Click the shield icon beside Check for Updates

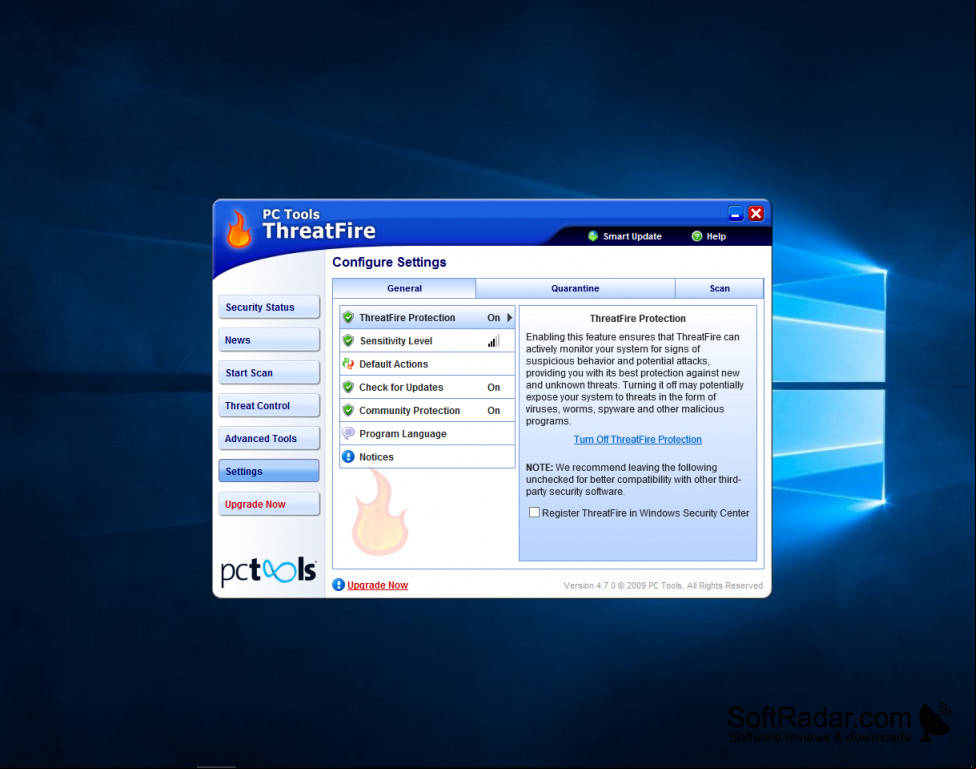coord(349,387)
